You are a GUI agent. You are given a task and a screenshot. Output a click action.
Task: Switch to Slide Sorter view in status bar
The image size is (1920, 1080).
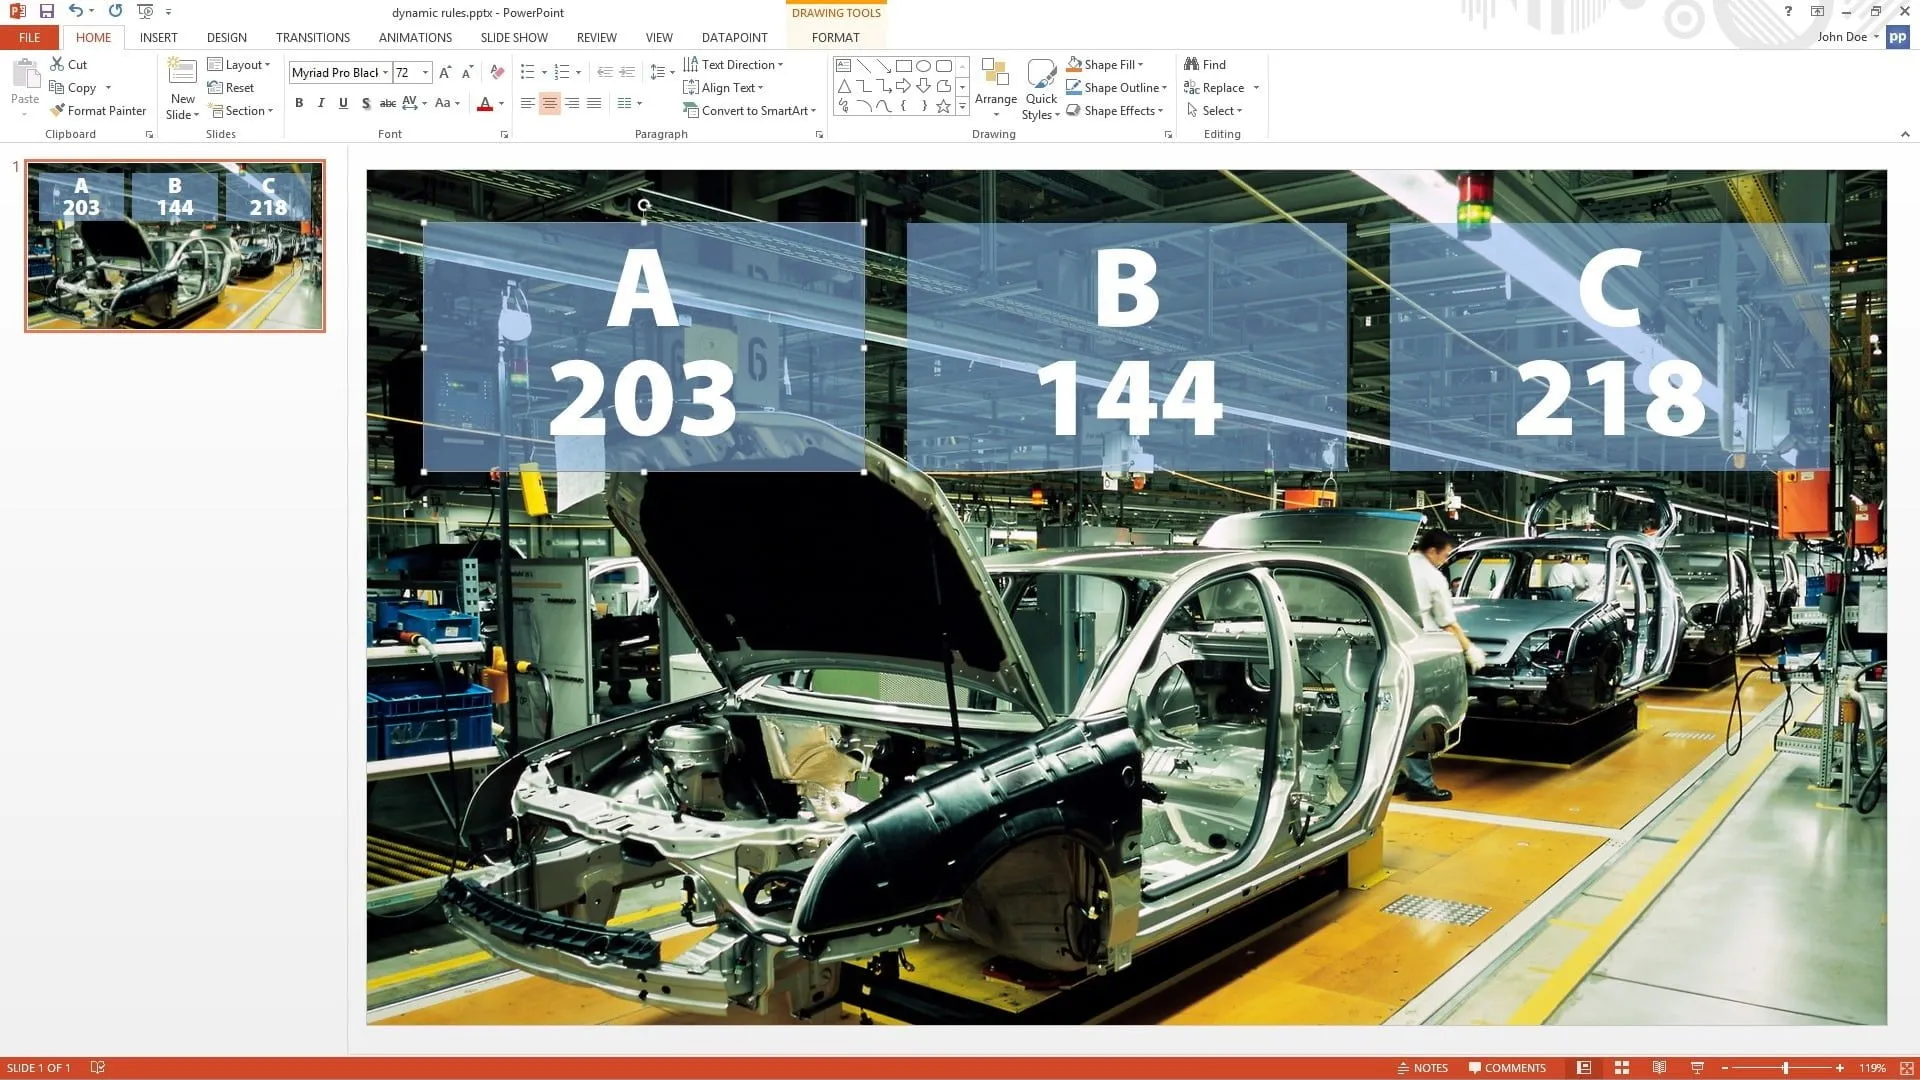[1622, 1068]
